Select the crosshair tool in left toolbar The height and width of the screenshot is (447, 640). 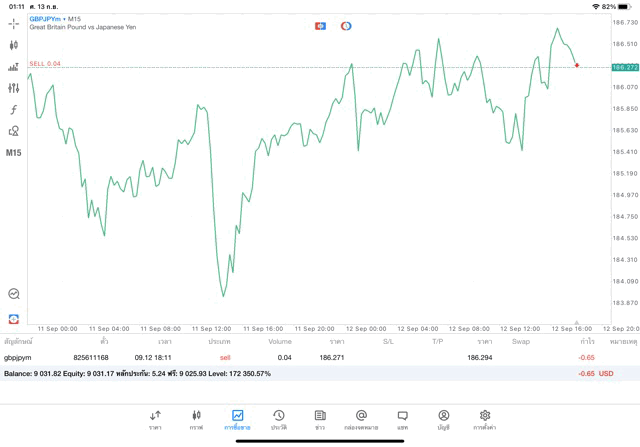(x=14, y=23)
